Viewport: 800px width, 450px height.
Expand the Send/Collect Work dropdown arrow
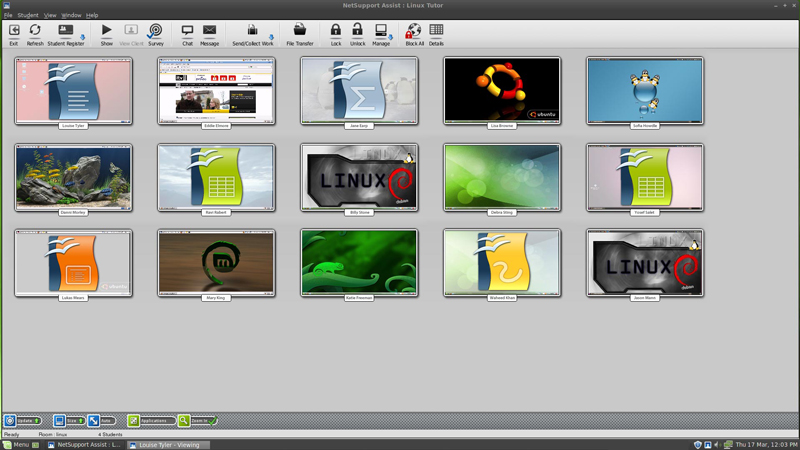click(271, 38)
